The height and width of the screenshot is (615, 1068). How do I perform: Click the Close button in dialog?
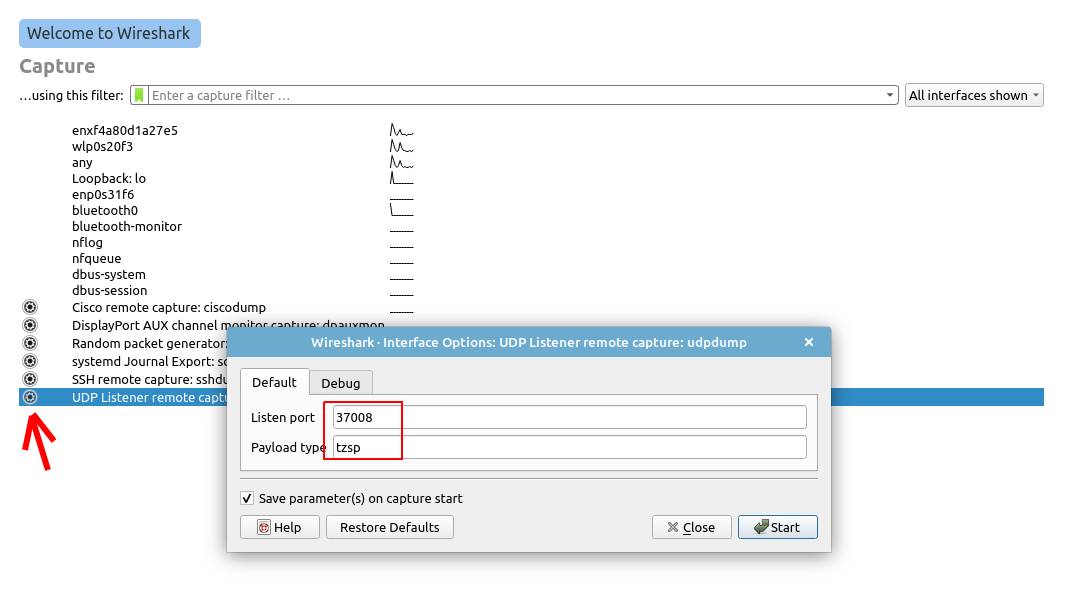691,527
